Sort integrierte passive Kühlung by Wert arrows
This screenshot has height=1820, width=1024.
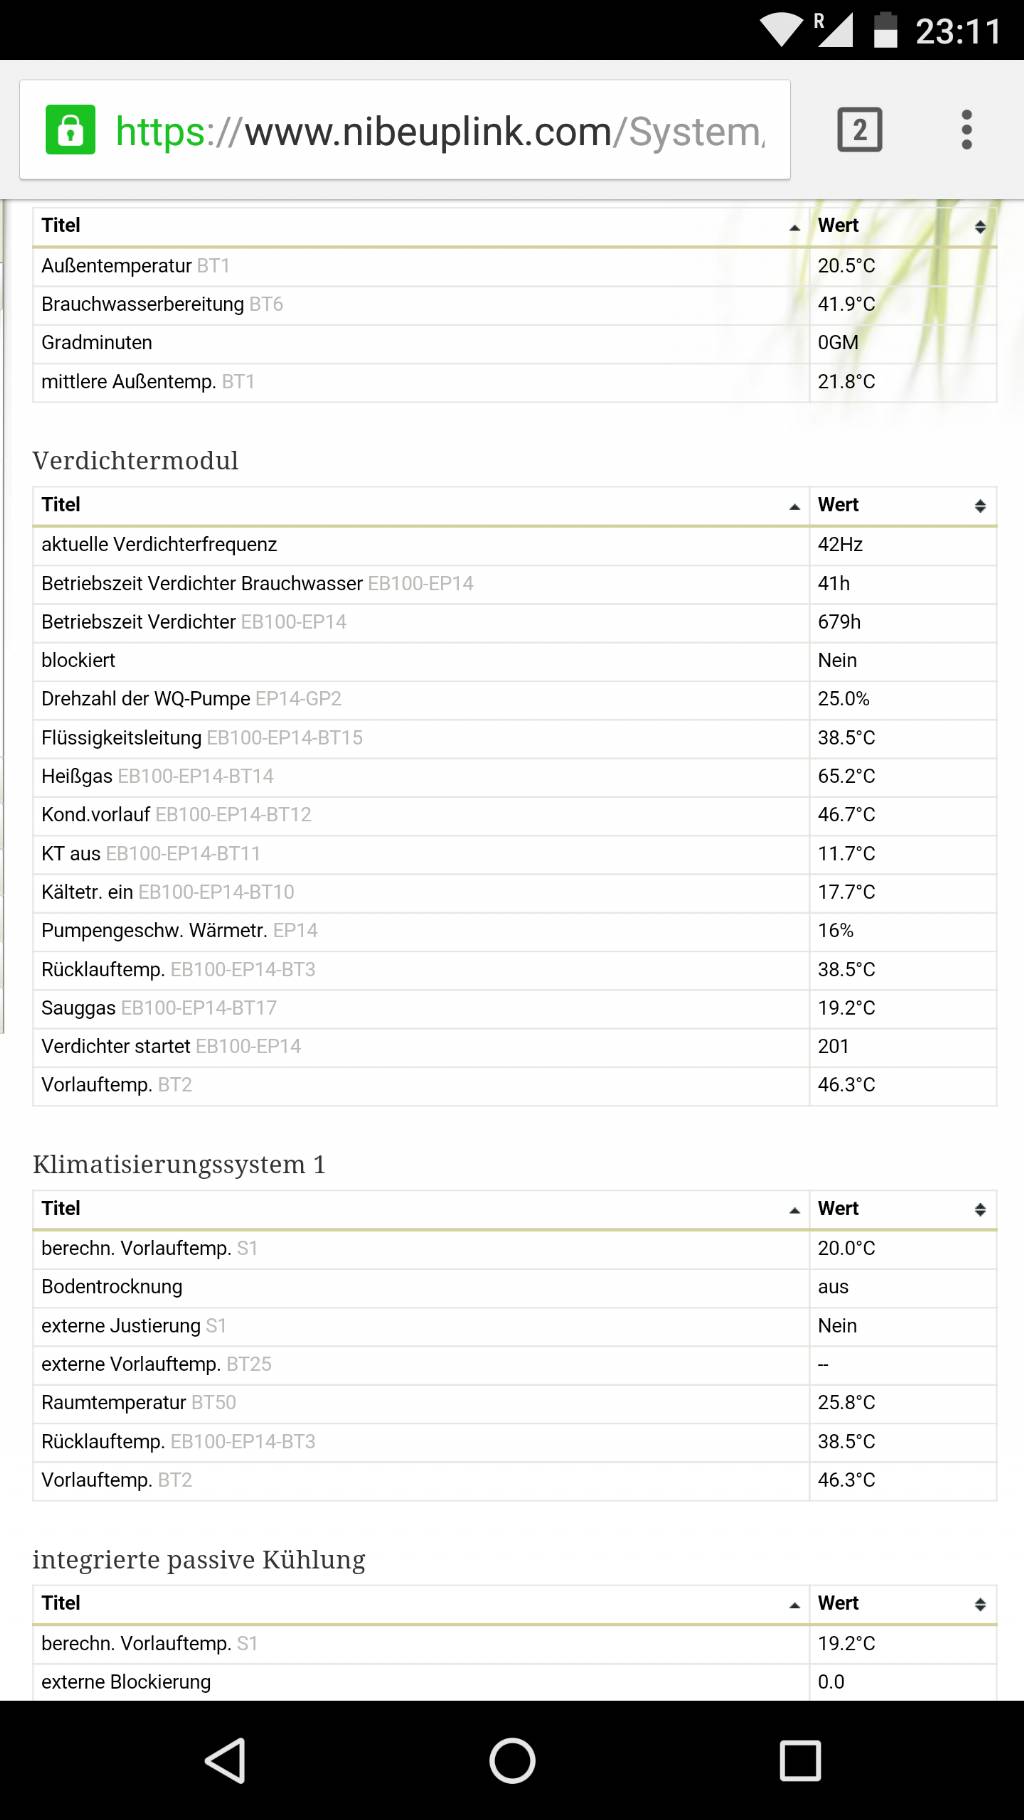(x=980, y=1604)
